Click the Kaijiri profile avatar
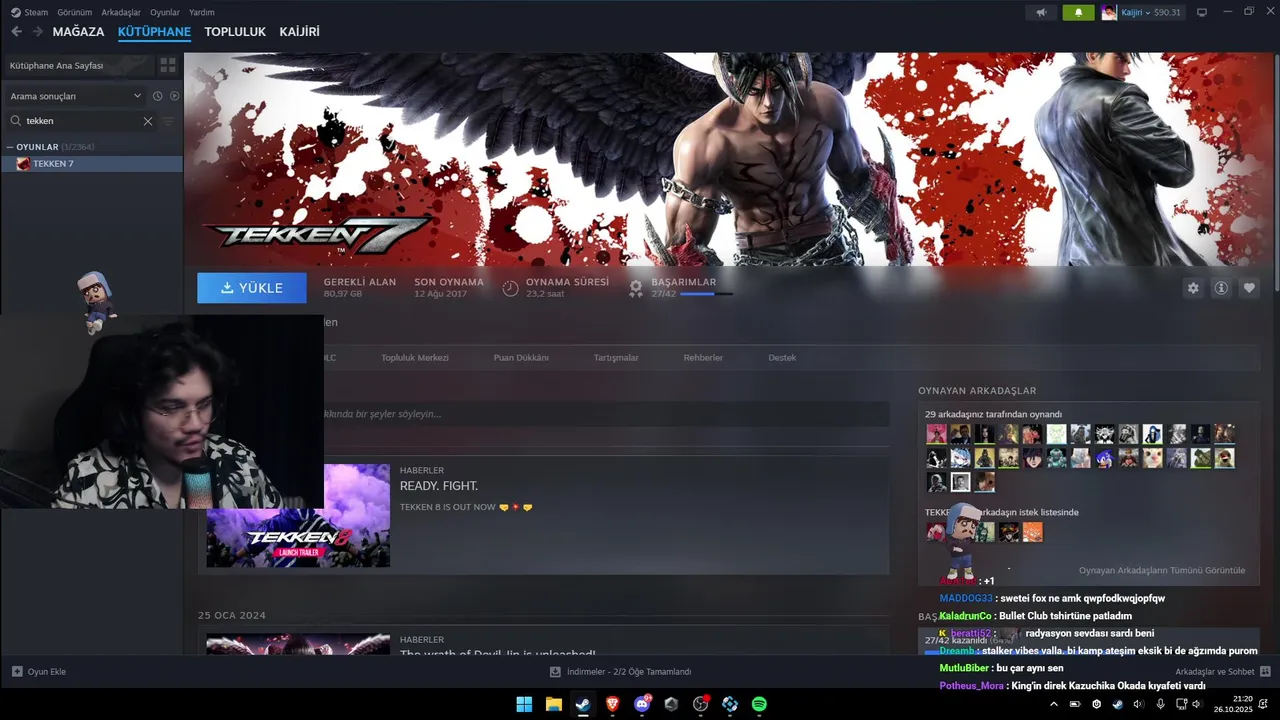Screen dimensions: 1280x720 [x=1109, y=12]
